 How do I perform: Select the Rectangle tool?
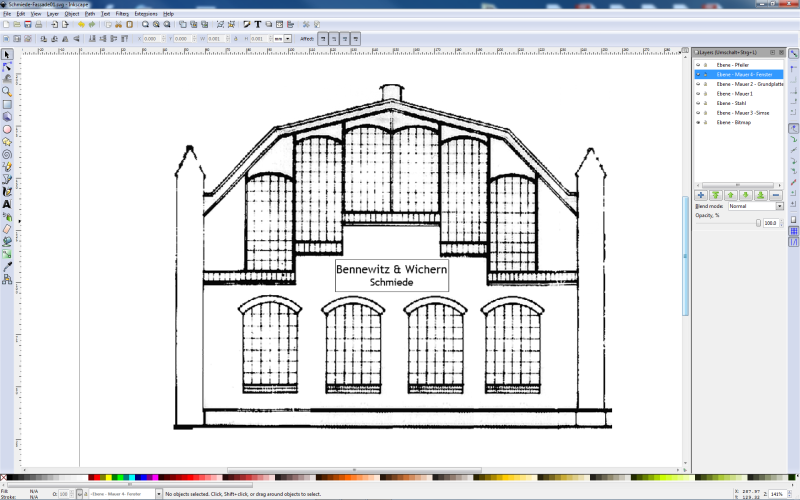tap(7, 104)
